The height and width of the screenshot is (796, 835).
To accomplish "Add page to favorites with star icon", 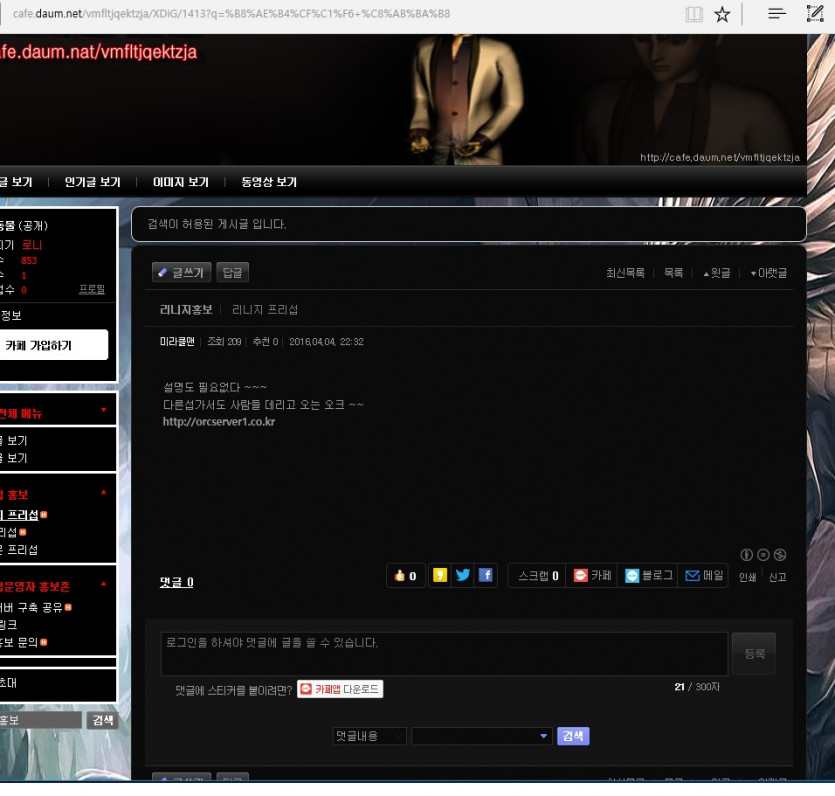I will pos(722,14).
